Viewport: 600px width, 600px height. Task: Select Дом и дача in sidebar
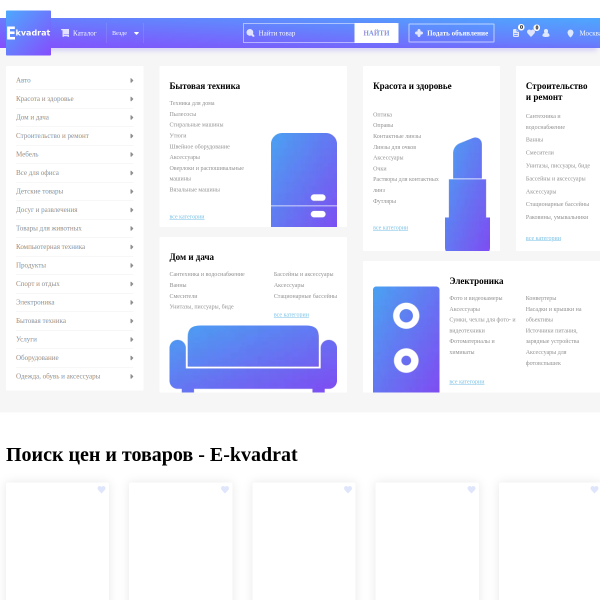(33, 117)
